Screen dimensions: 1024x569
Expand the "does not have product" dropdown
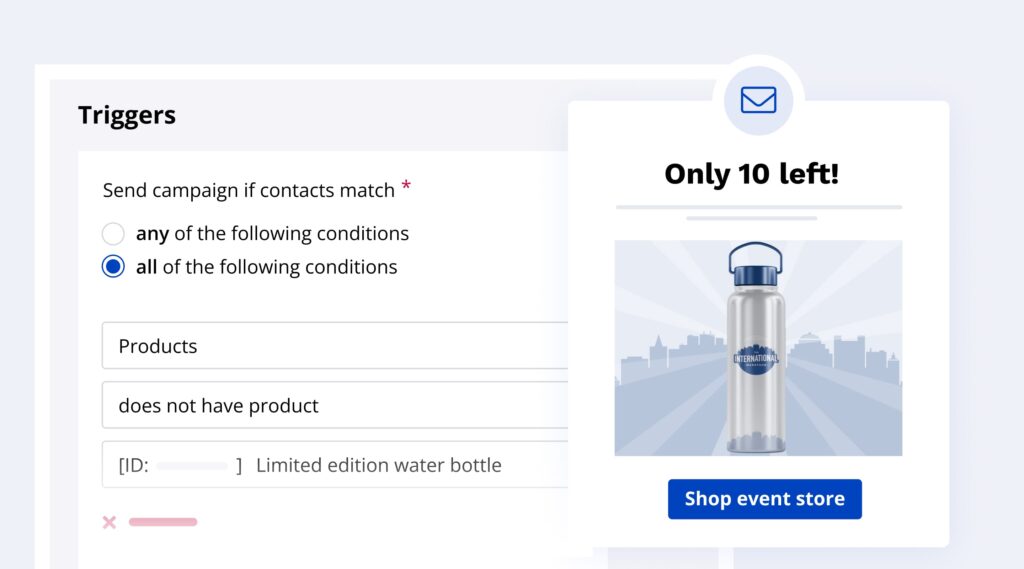(x=335, y=406)
